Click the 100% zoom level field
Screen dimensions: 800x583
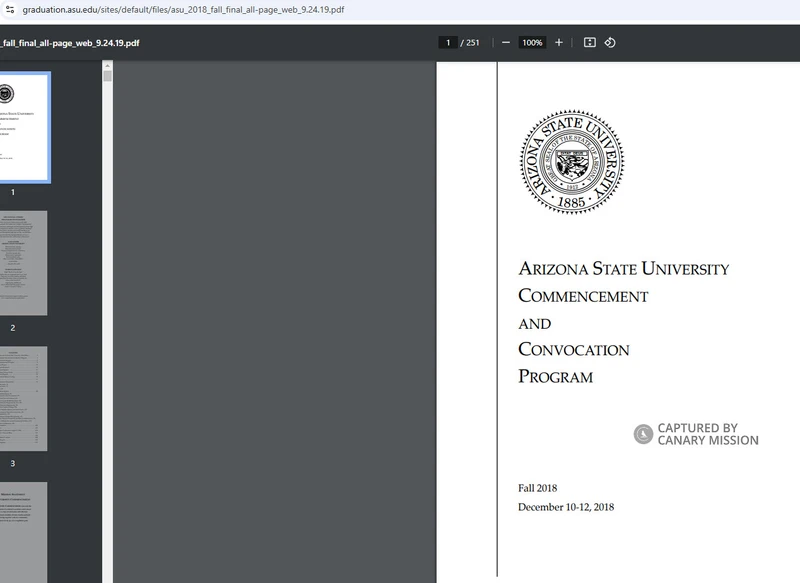(532, 43)
